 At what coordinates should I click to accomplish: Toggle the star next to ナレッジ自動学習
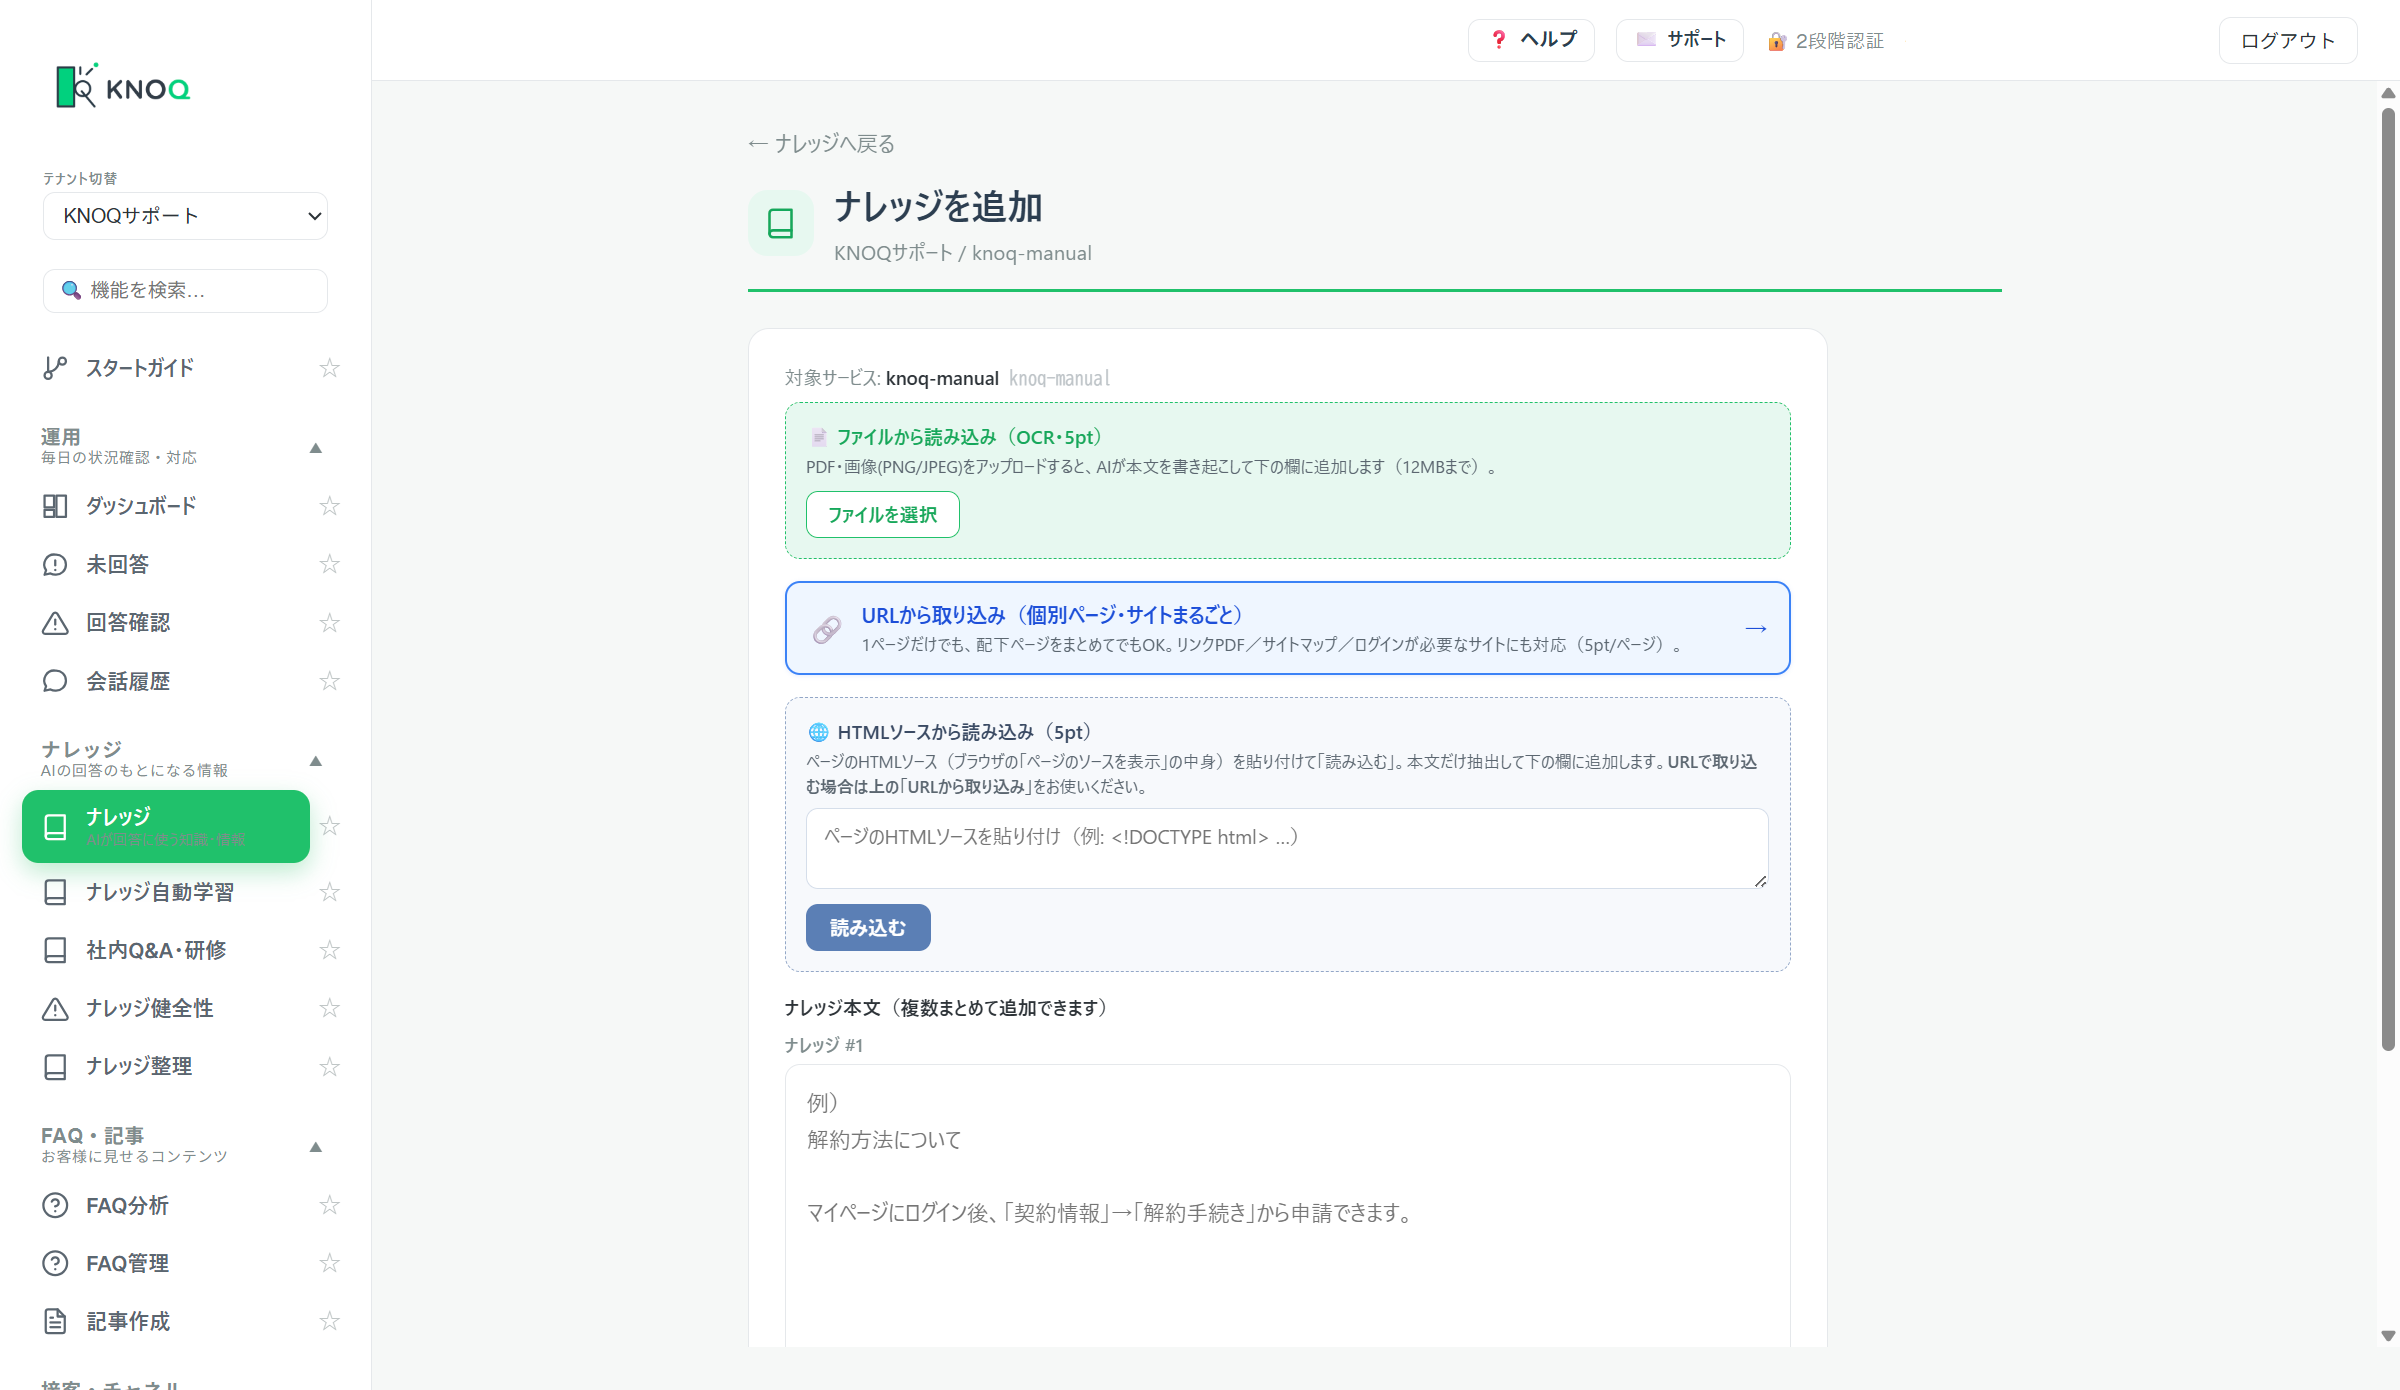329,892
